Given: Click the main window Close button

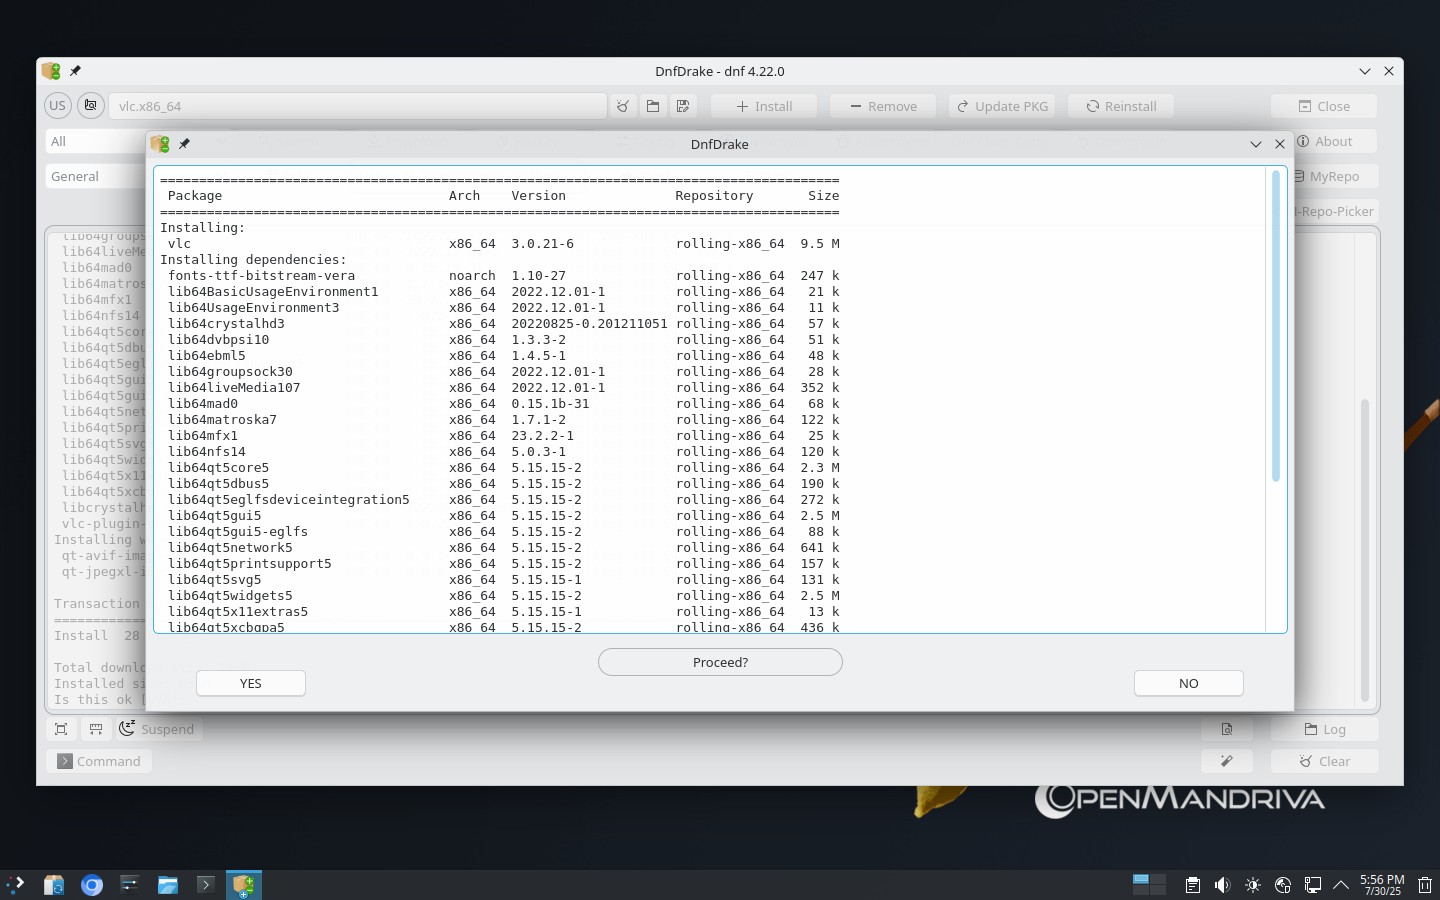Looking at the screenshot, I should click(1324, 106).
